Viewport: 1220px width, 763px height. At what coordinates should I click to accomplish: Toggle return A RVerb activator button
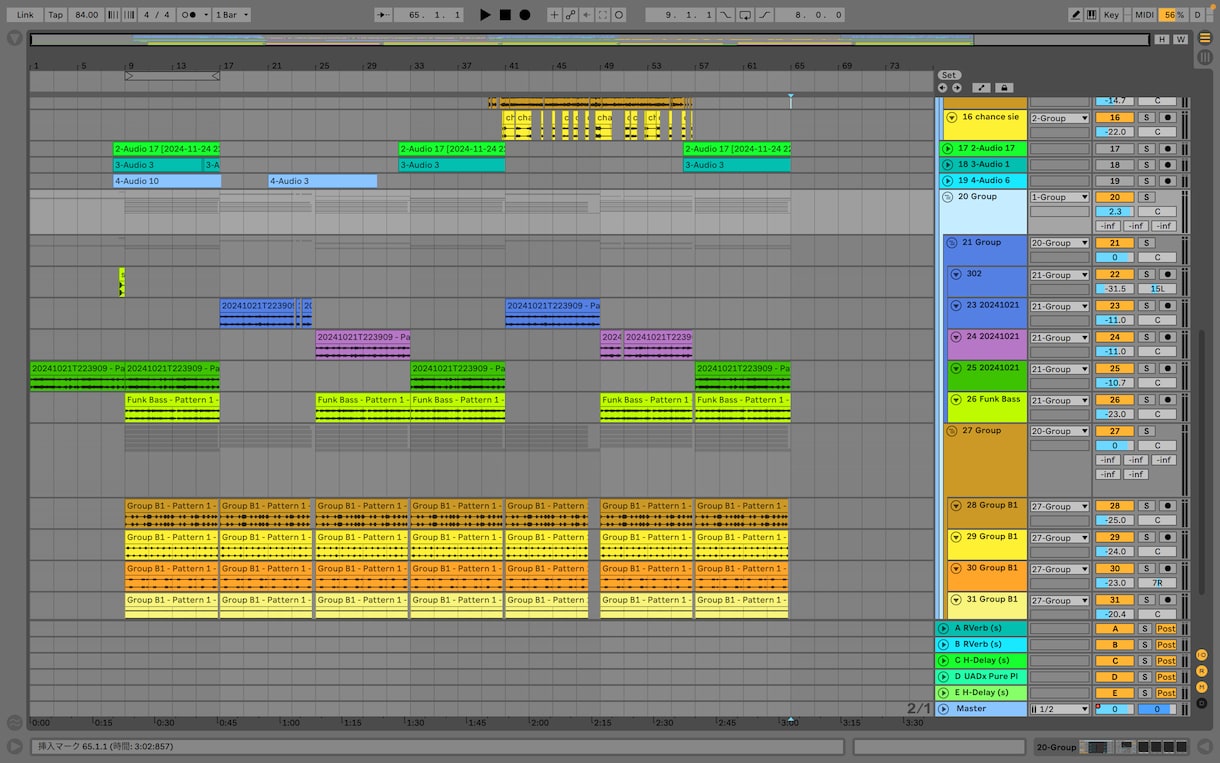click(1114, 629)
